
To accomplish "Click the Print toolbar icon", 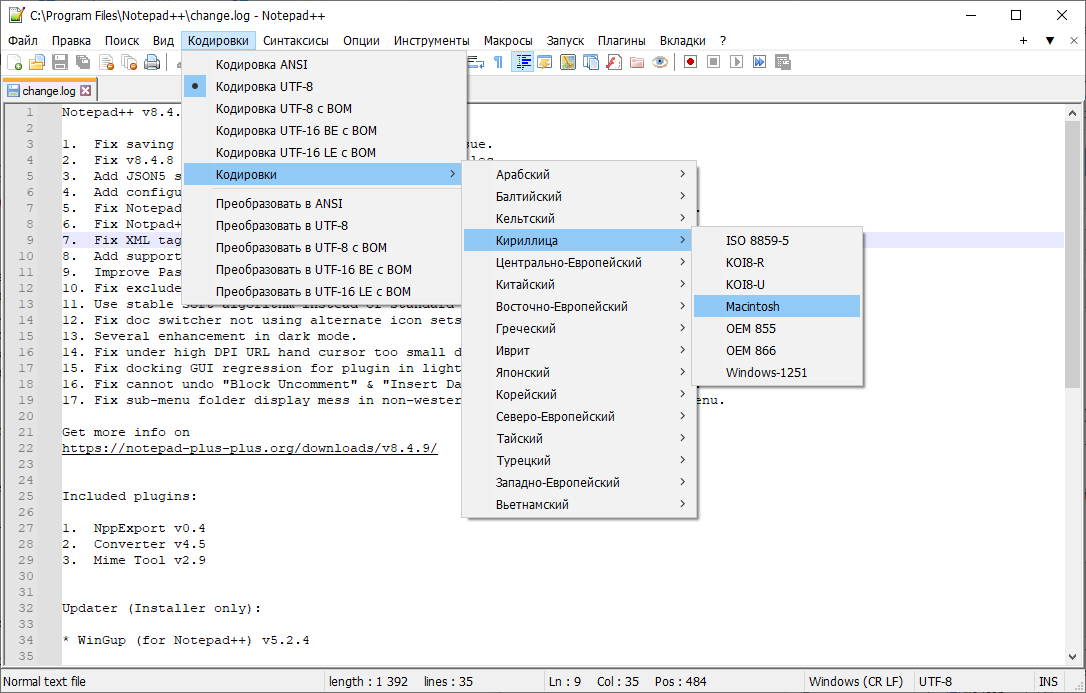I will point(152,62).
